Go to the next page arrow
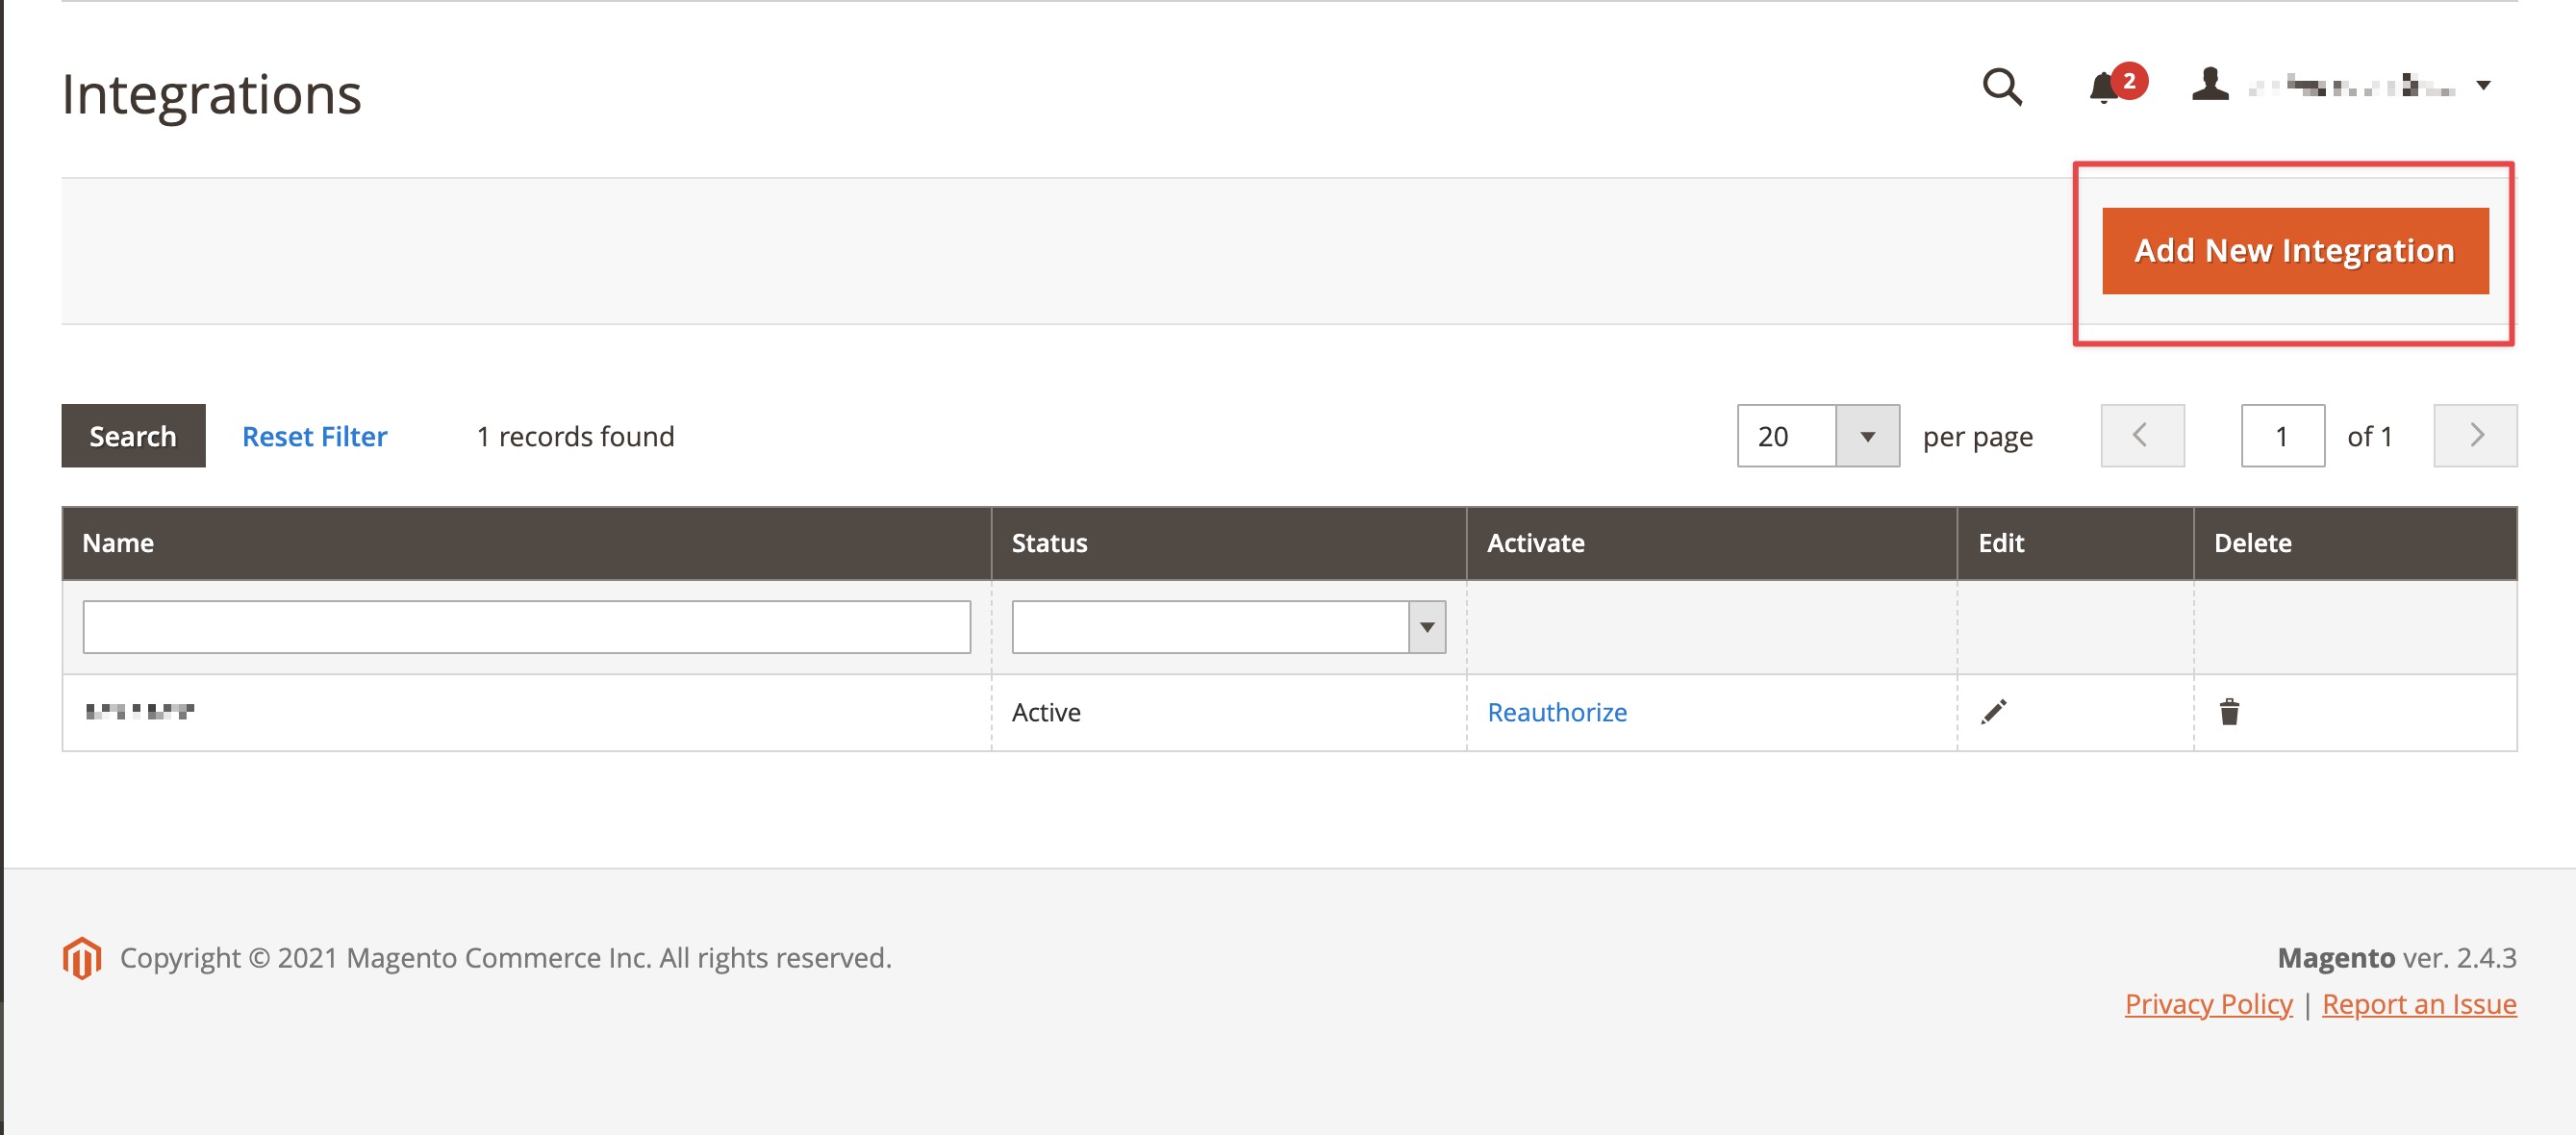This screenshot has width=2576, height=1135. tap(2475, 436)
